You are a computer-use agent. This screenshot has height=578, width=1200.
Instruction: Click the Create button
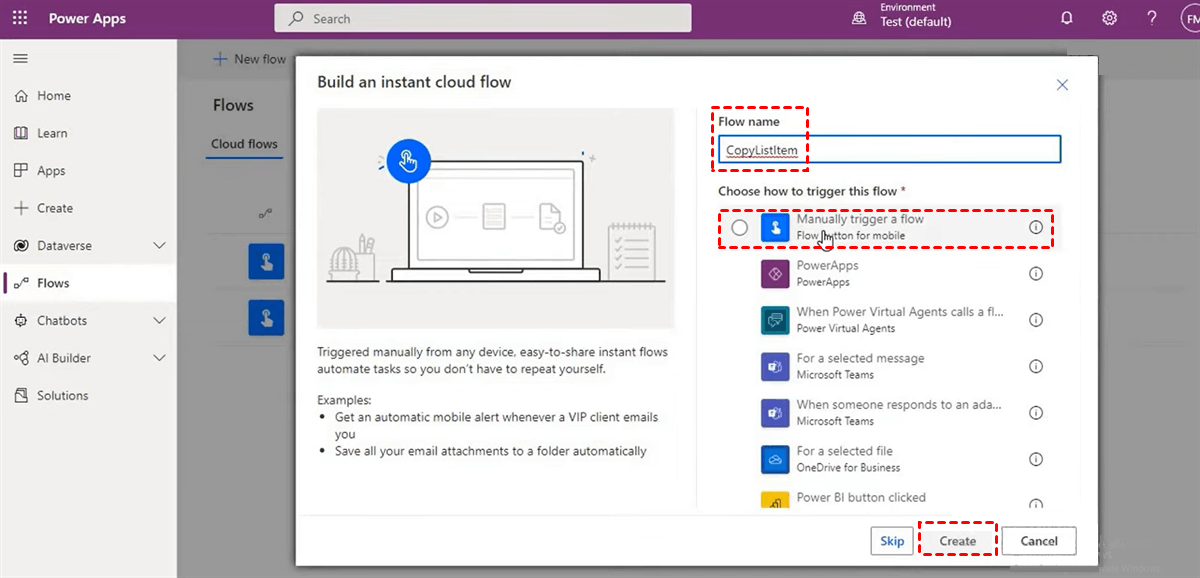pyautogui.click(x=957, y=541)
